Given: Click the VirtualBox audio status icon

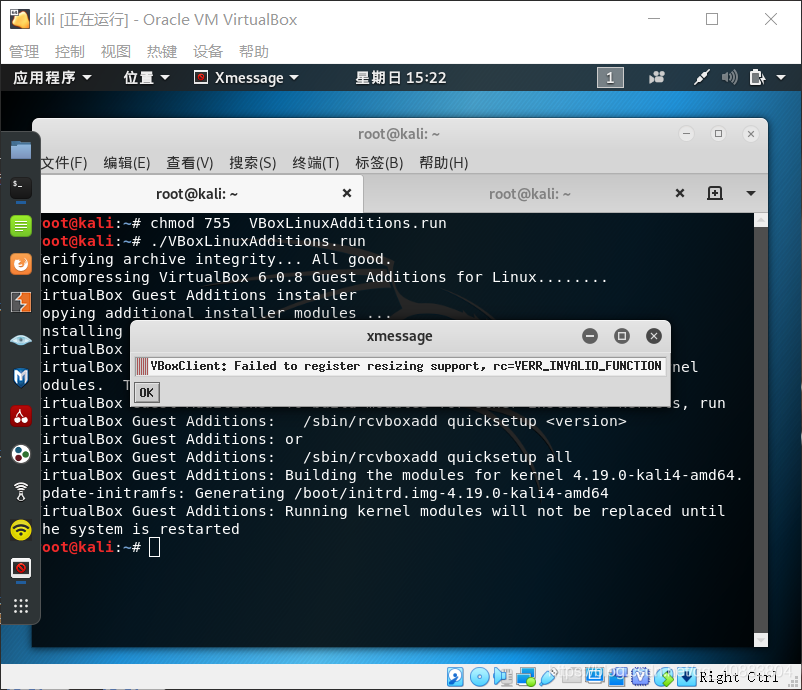Looking at the screenshot, I should [x=503, y=677].
